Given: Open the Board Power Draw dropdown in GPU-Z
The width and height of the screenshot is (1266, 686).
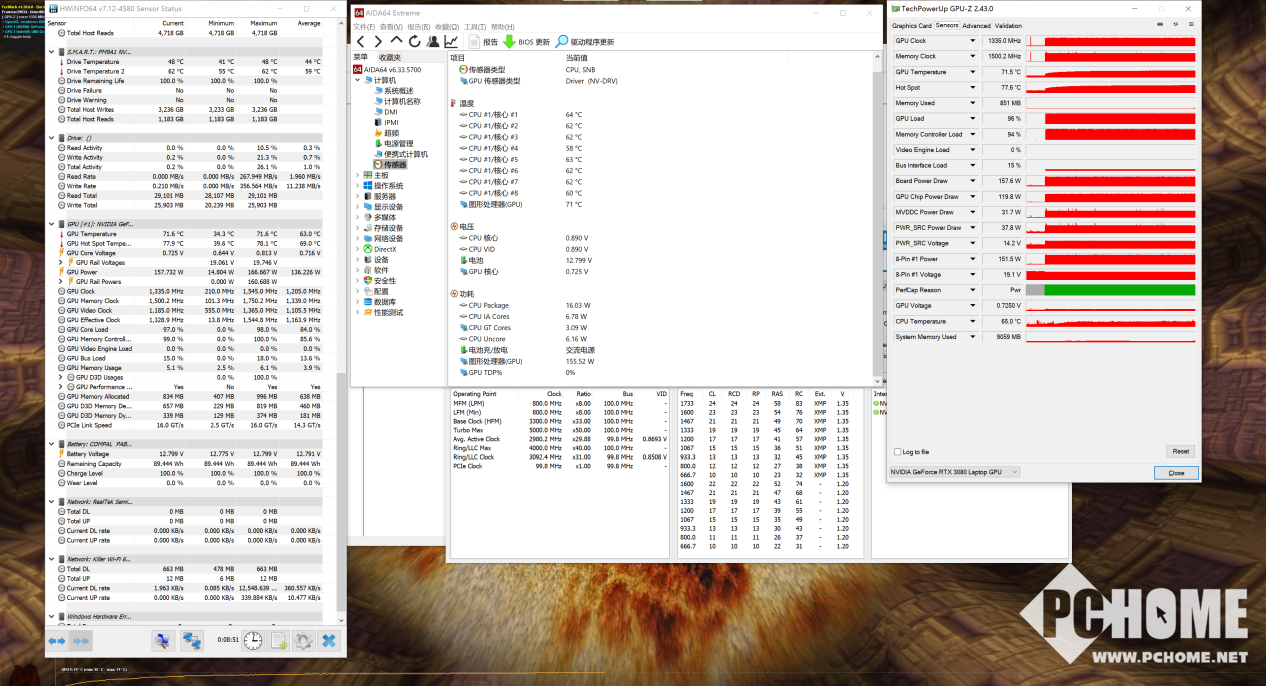Looking at the screenshot, I should [972, 181].
